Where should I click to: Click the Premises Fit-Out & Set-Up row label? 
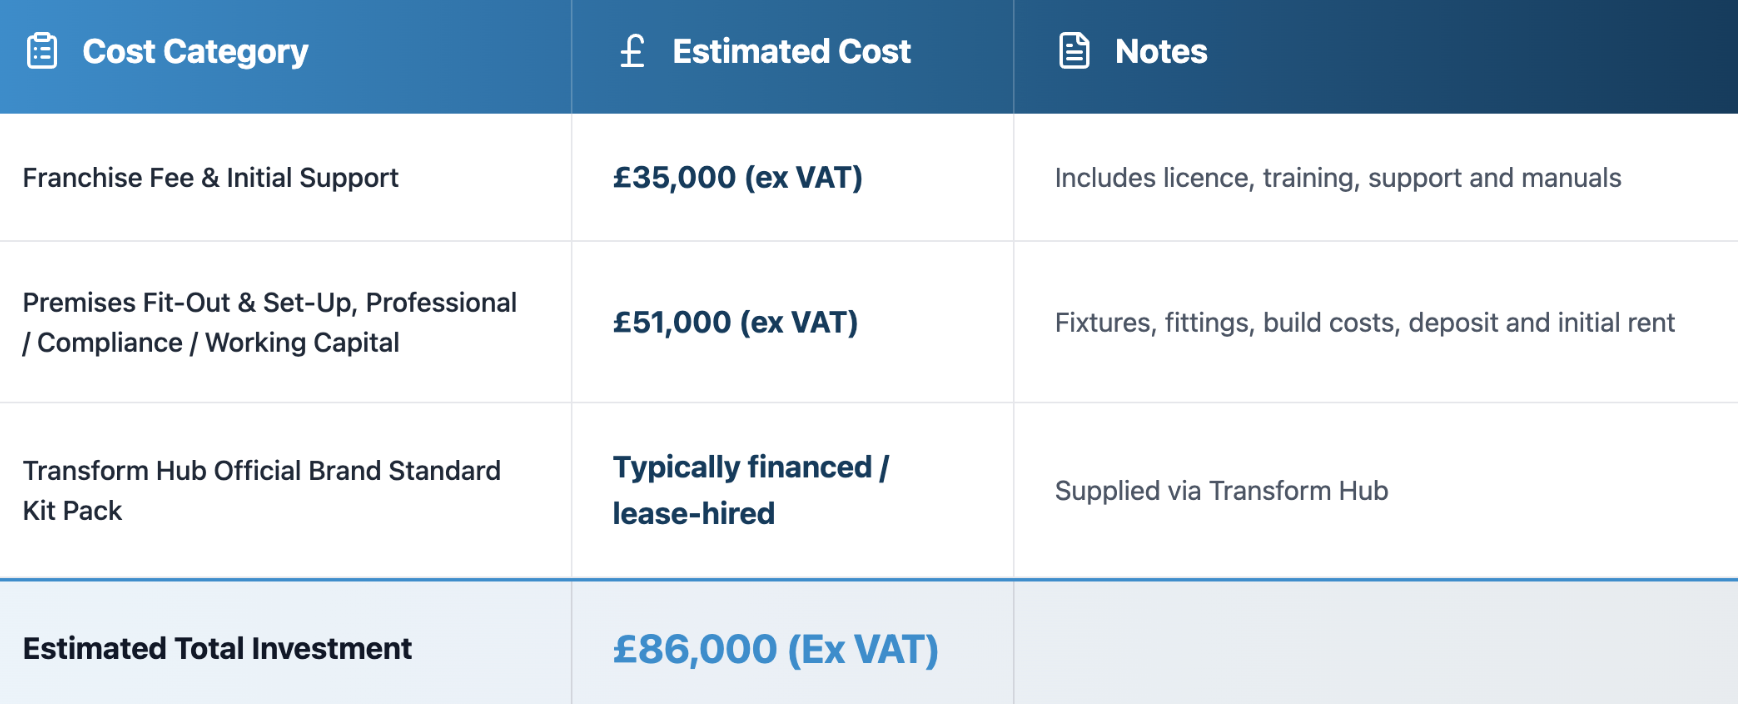click(x=270, y=322)
